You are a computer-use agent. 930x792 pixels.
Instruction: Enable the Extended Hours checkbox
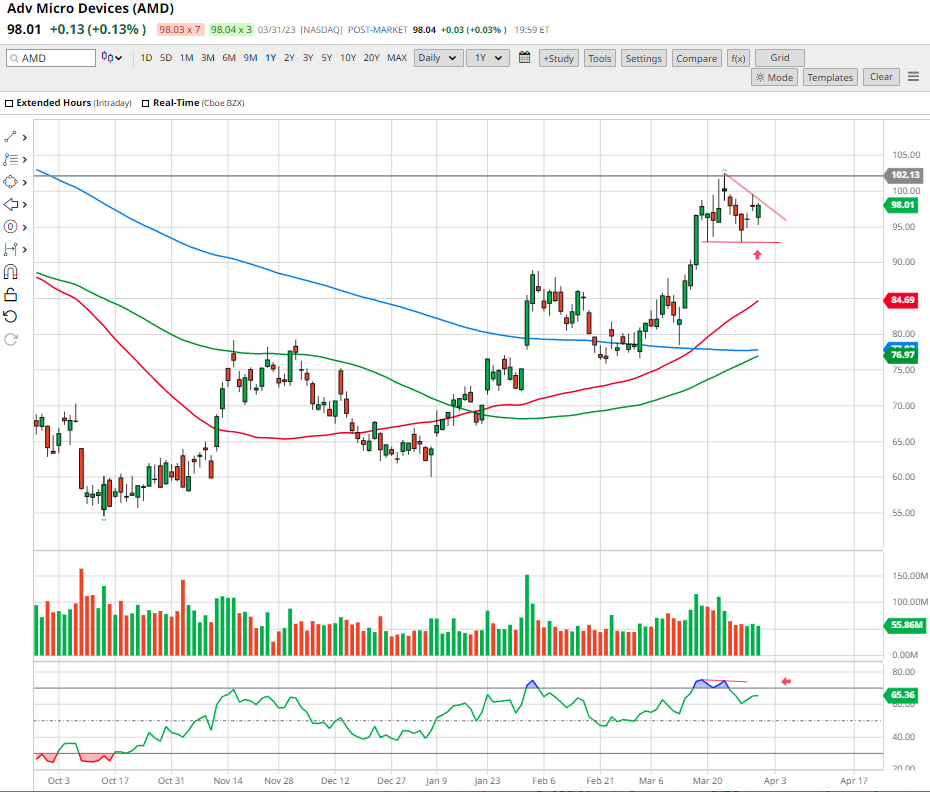coord(9,103)
